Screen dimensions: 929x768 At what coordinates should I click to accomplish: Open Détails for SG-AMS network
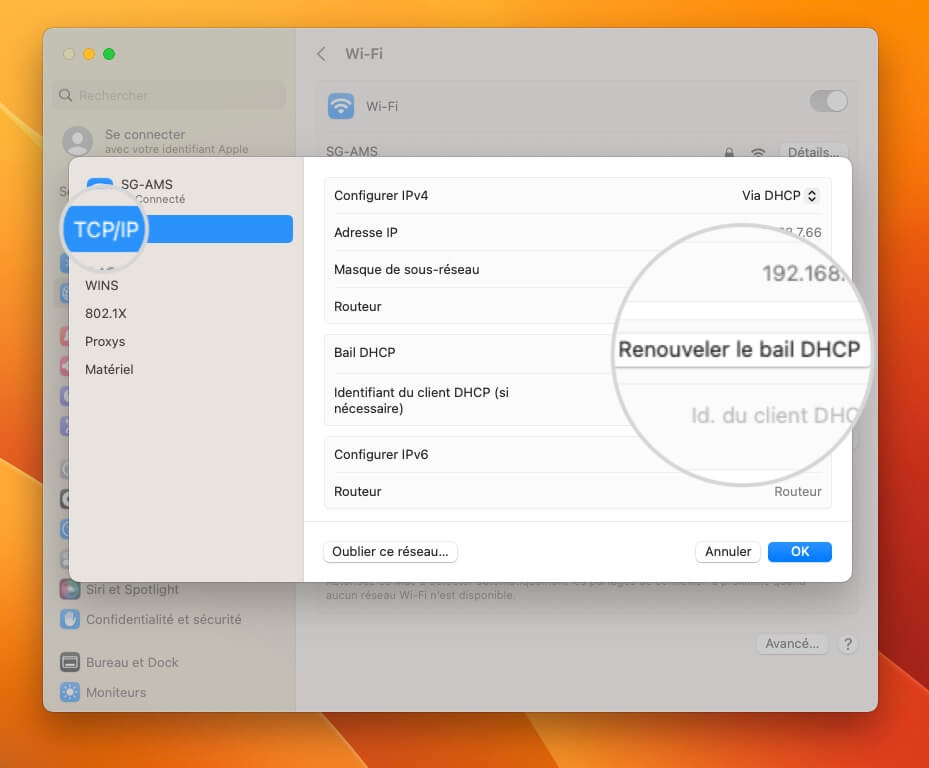click(x=813, y=152)
